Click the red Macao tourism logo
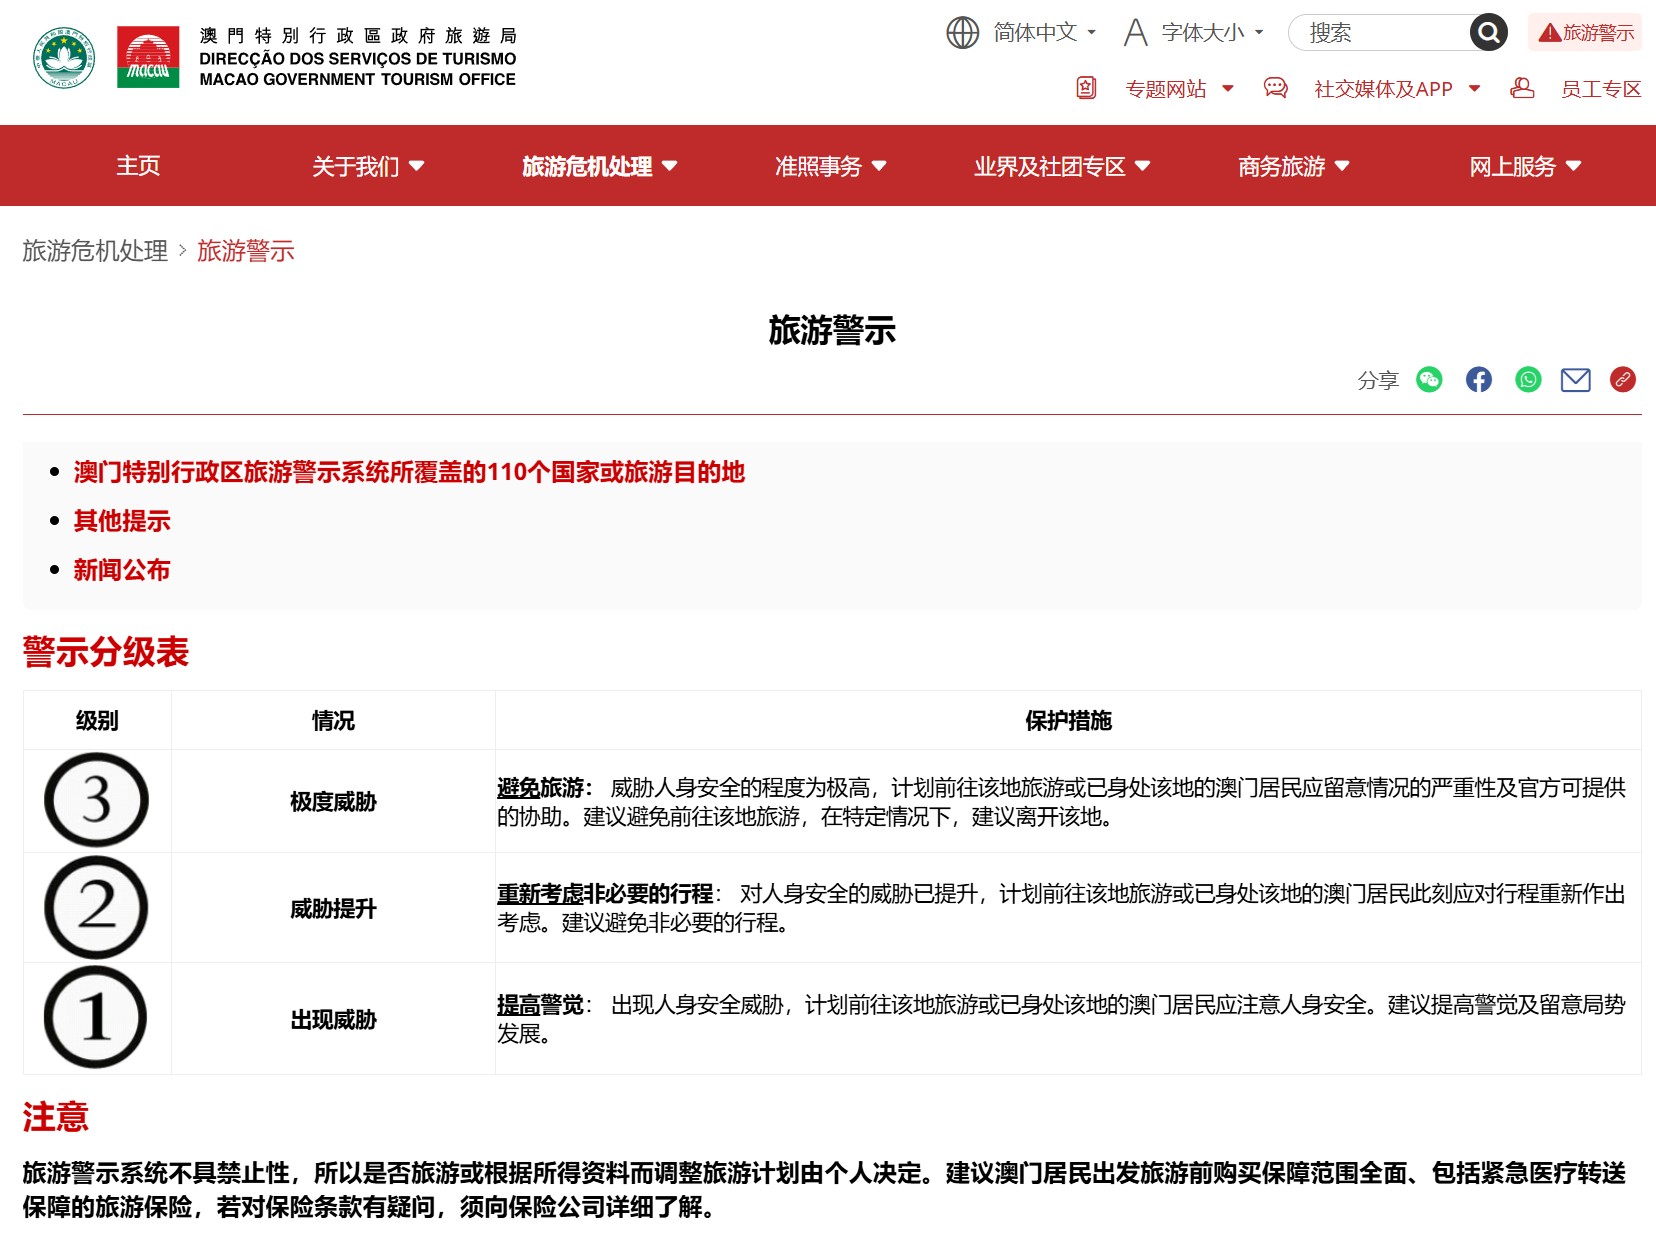This screenshot has height=1233, width=1656. click(x=148, y=57)
